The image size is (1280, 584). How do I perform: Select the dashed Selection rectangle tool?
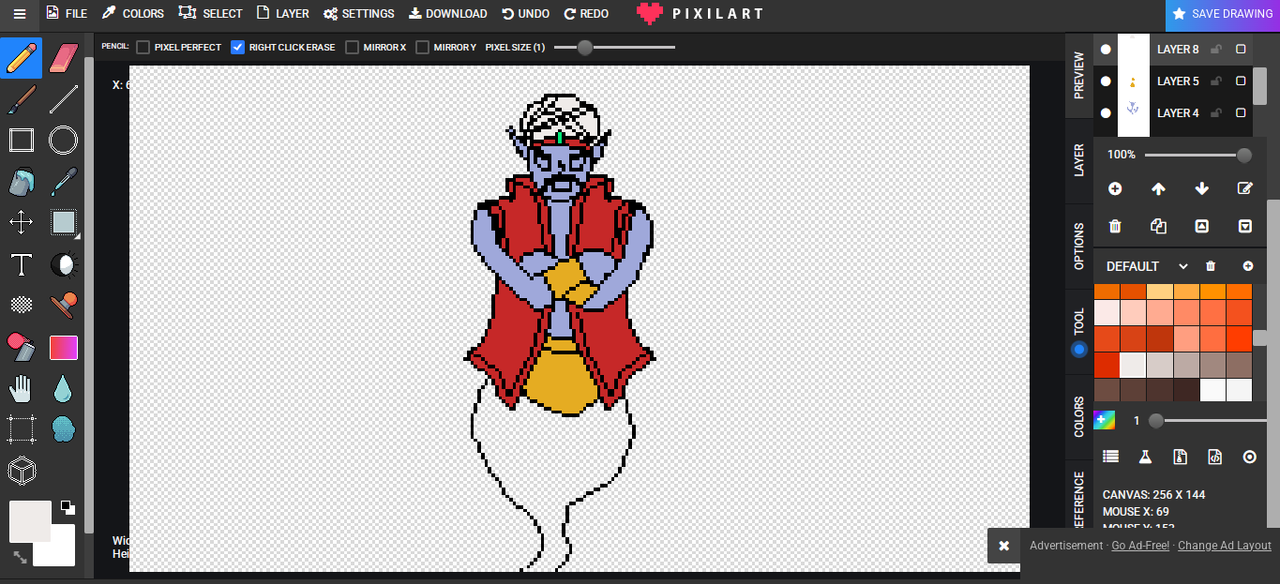click(21, 429)
